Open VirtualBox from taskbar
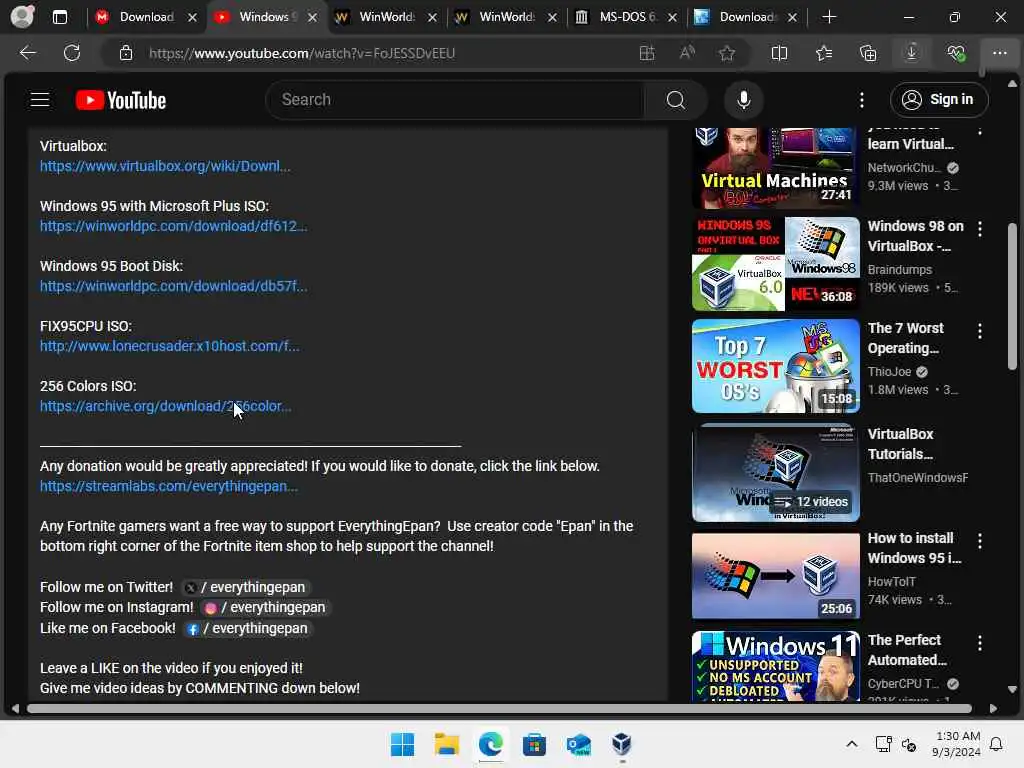 point(622,744)
